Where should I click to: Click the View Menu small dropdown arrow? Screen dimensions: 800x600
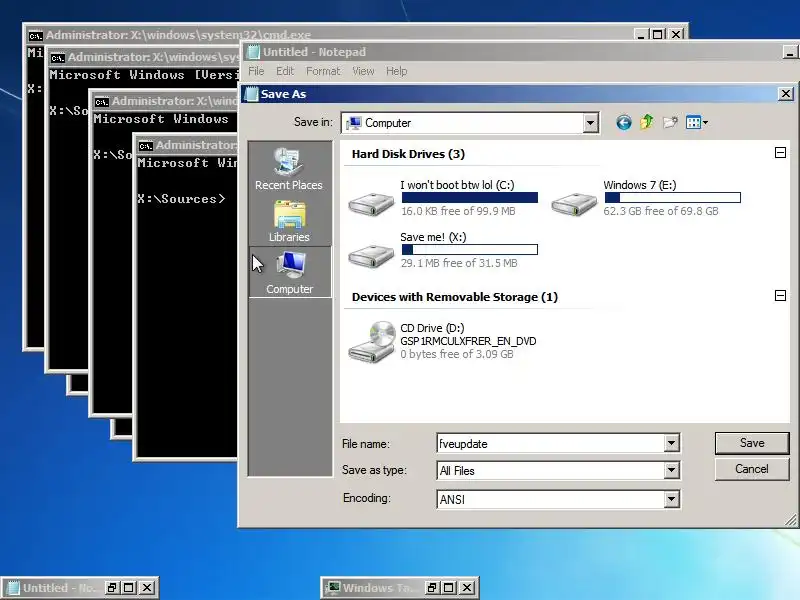point(705,122)
